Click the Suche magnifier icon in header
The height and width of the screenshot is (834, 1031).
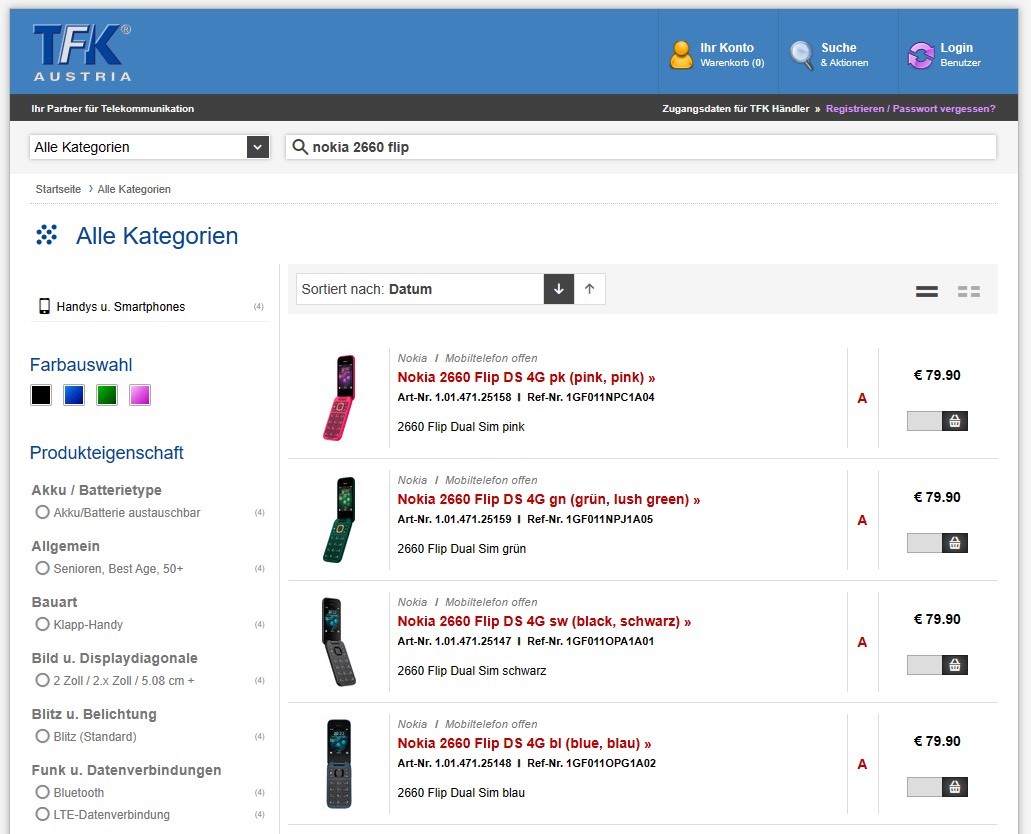[802, 55]
